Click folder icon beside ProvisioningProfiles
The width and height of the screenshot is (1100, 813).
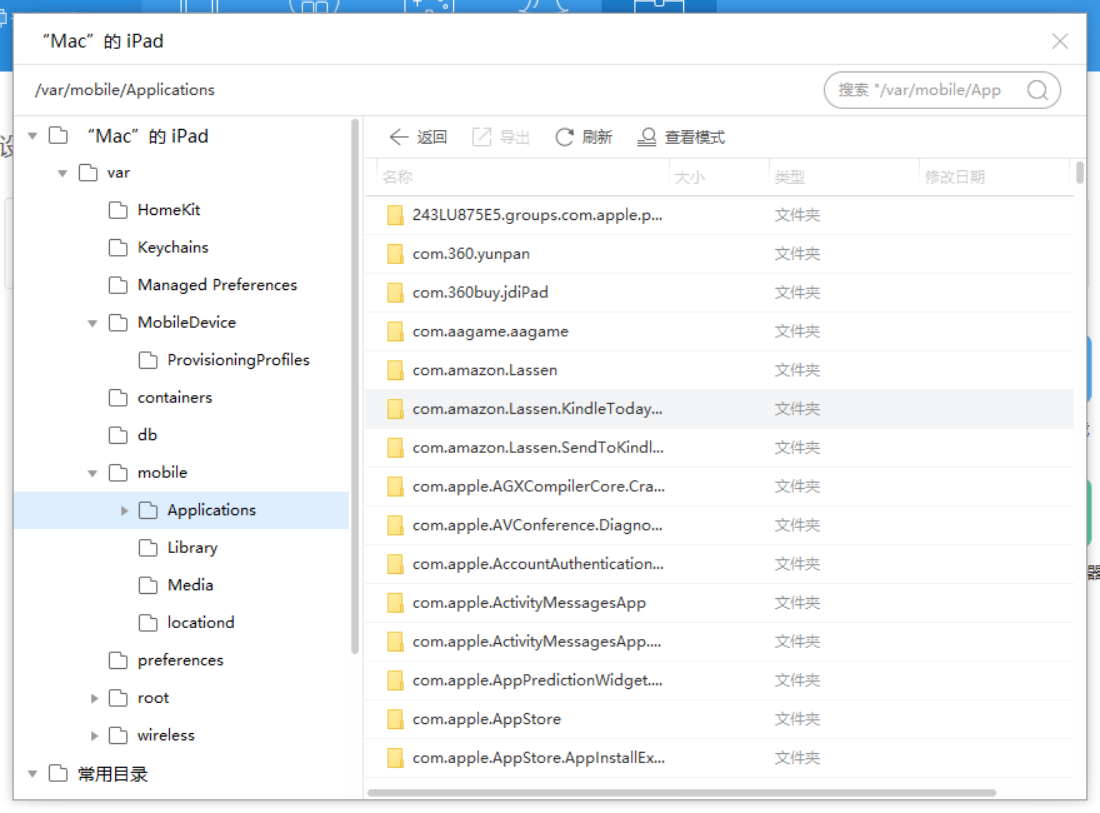click(148, 360)
